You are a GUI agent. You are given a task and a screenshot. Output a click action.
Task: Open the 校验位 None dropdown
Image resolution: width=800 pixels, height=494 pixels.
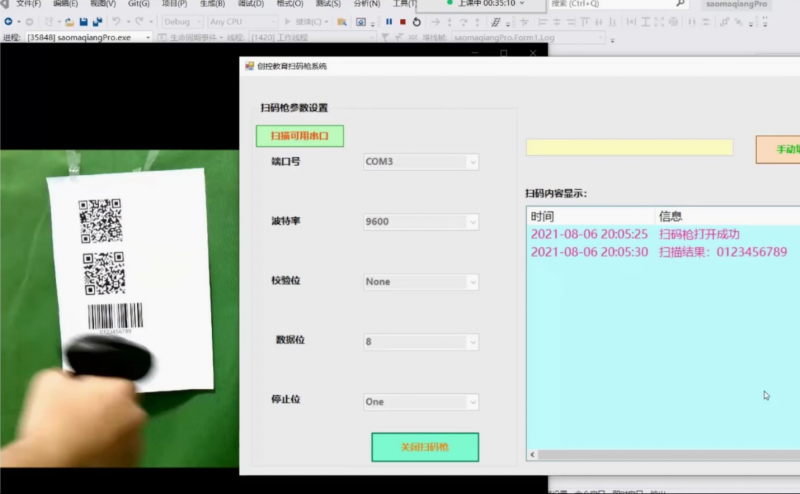click(x=473, y=282)
